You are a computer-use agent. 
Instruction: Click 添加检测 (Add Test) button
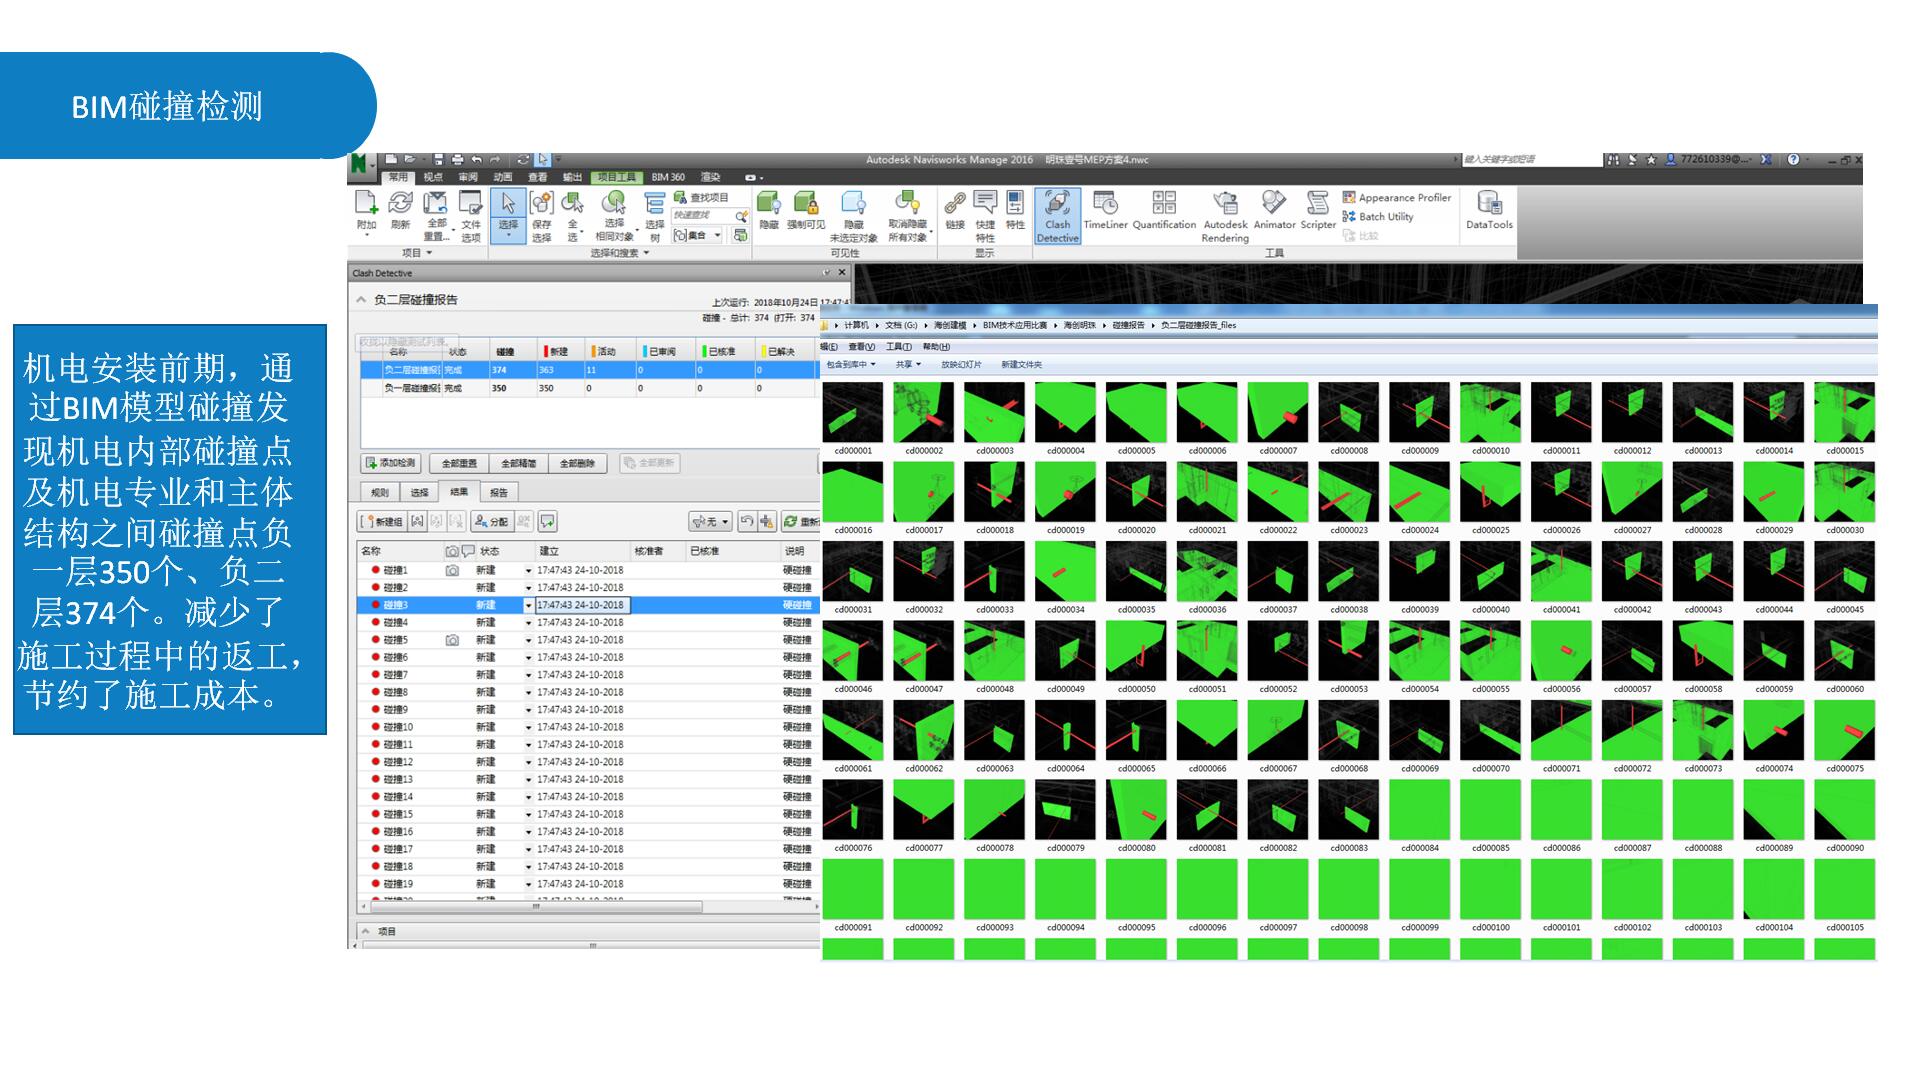point(391,463)
